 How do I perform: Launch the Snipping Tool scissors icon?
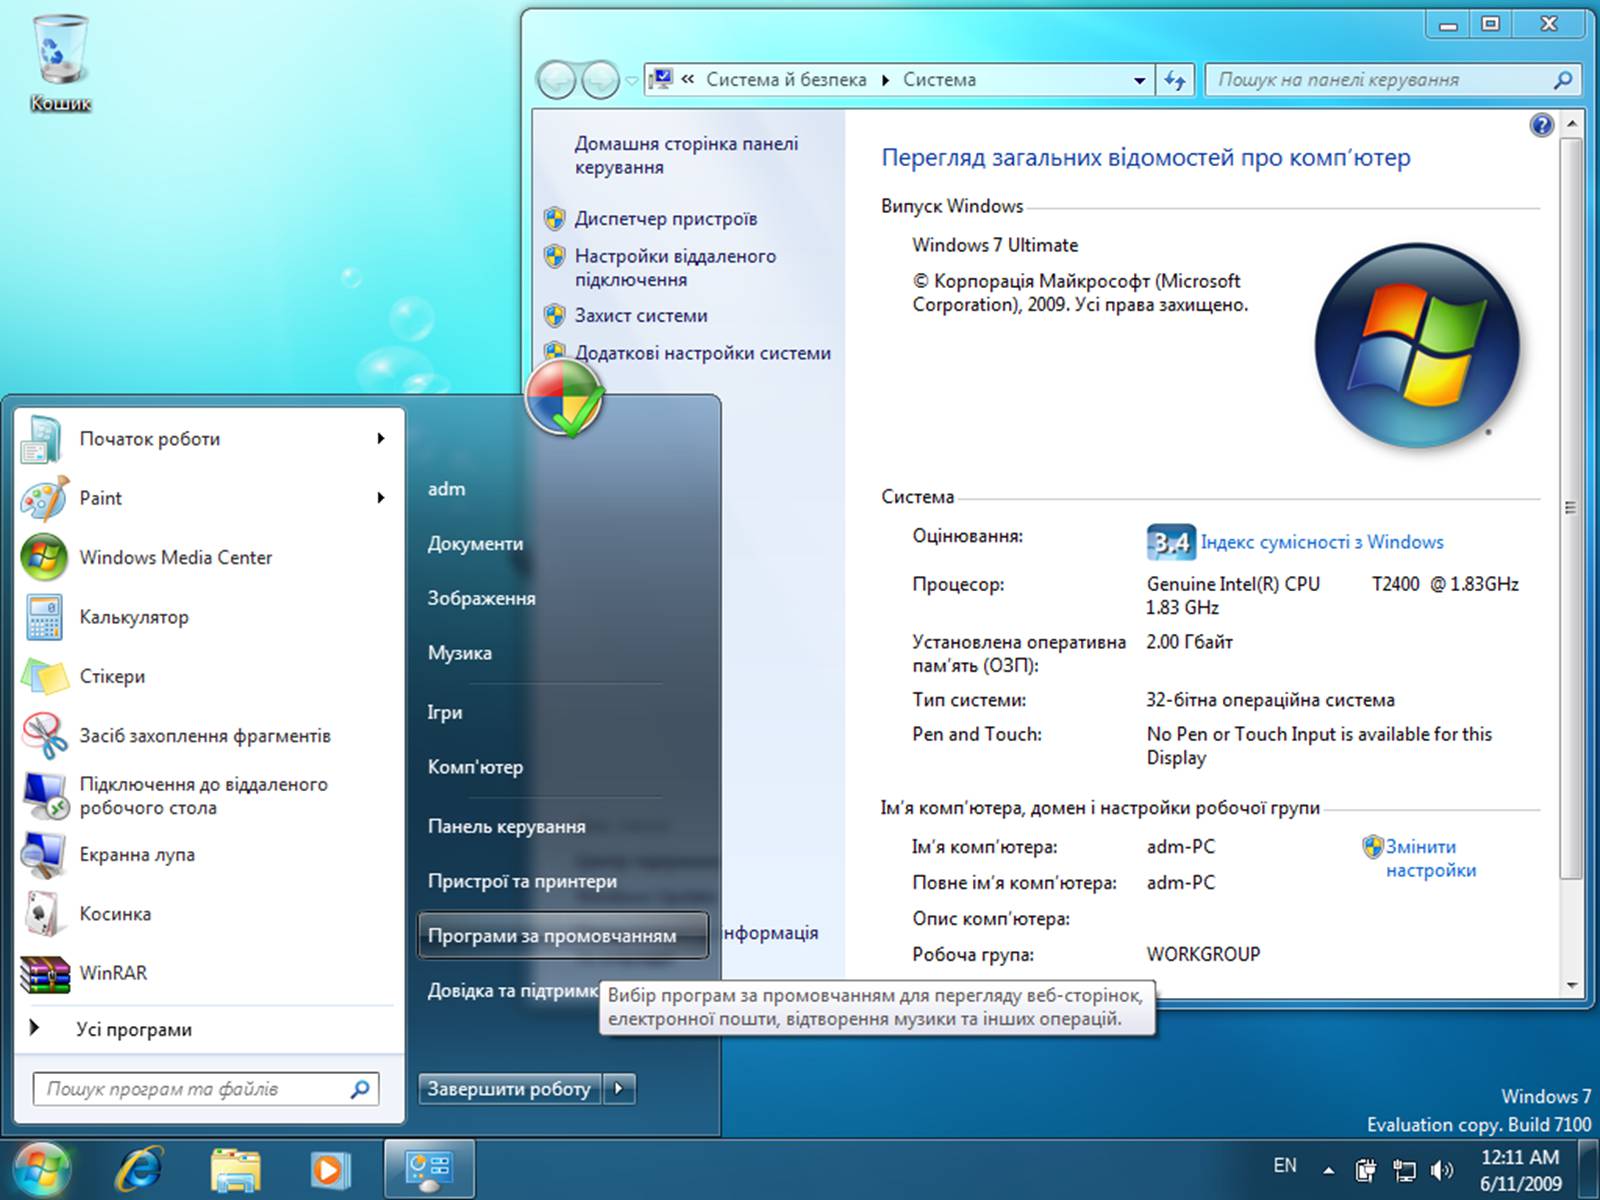click(43, 735)
